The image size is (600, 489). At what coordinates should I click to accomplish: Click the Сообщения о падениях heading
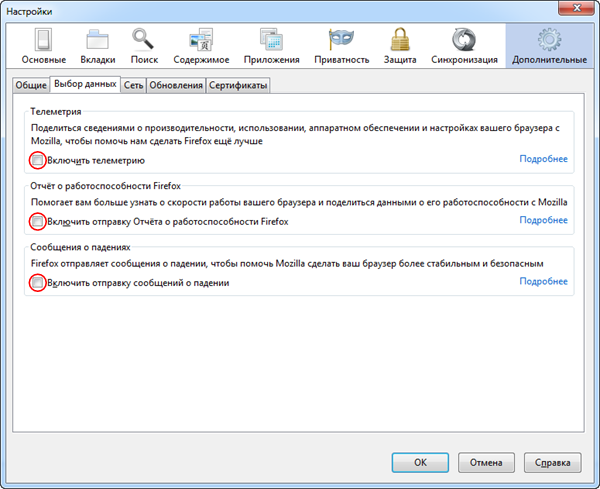[80, 247]
